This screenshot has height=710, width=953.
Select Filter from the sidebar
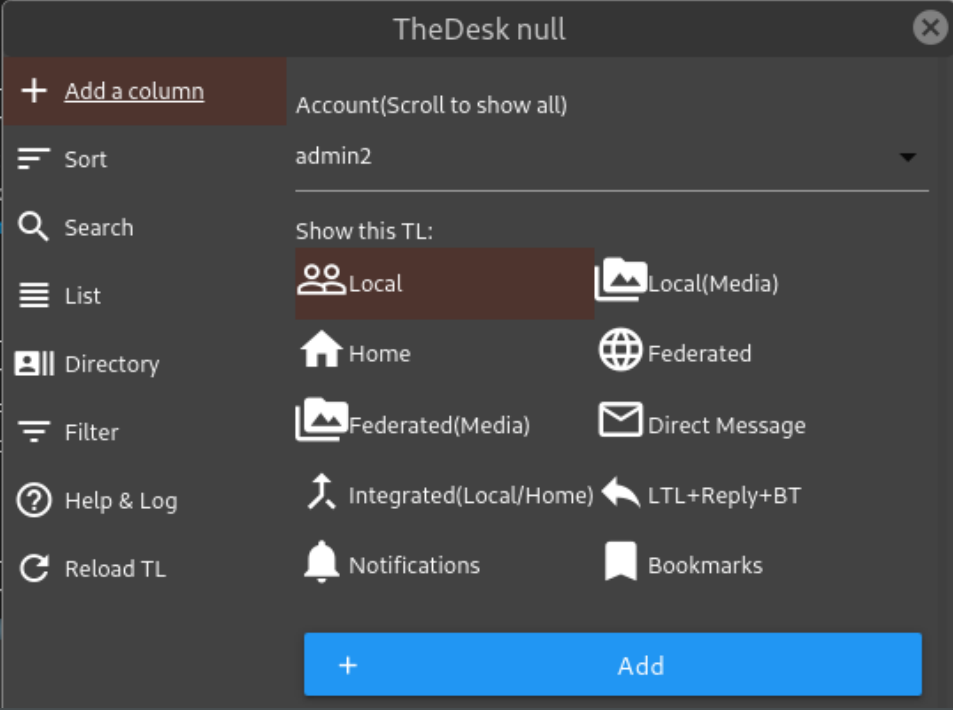coord(91,432)
